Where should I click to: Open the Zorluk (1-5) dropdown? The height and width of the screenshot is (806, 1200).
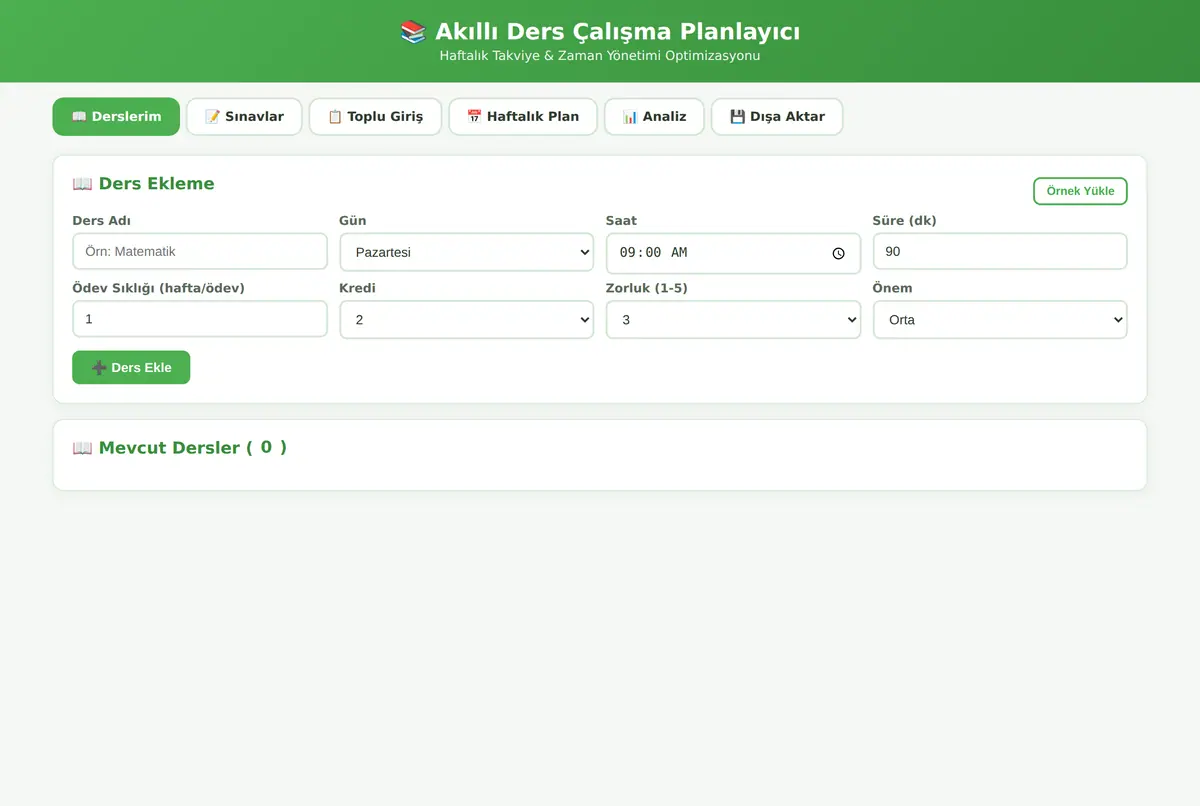coord(733,320)
